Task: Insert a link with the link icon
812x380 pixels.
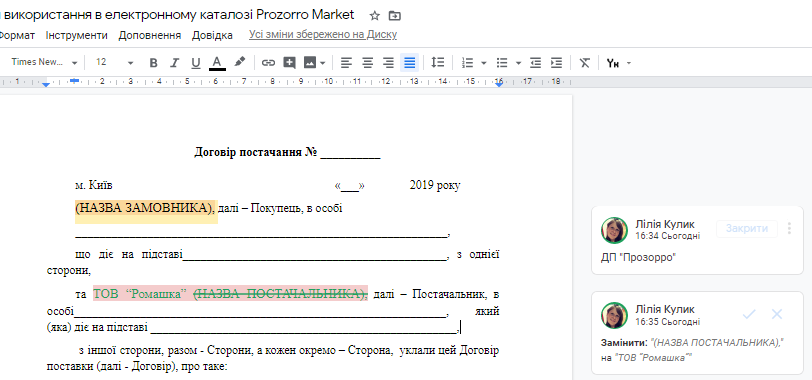Action: tap(268, 63)
